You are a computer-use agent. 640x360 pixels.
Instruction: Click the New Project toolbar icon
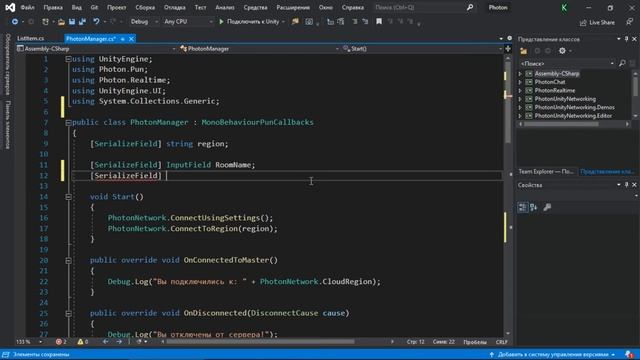click(45, 22)
